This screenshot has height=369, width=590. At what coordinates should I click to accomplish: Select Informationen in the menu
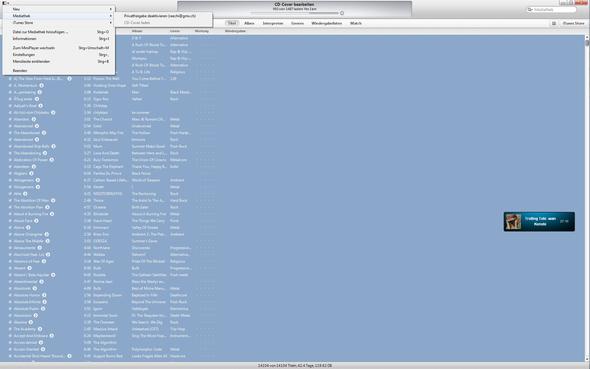click(59, 39)
